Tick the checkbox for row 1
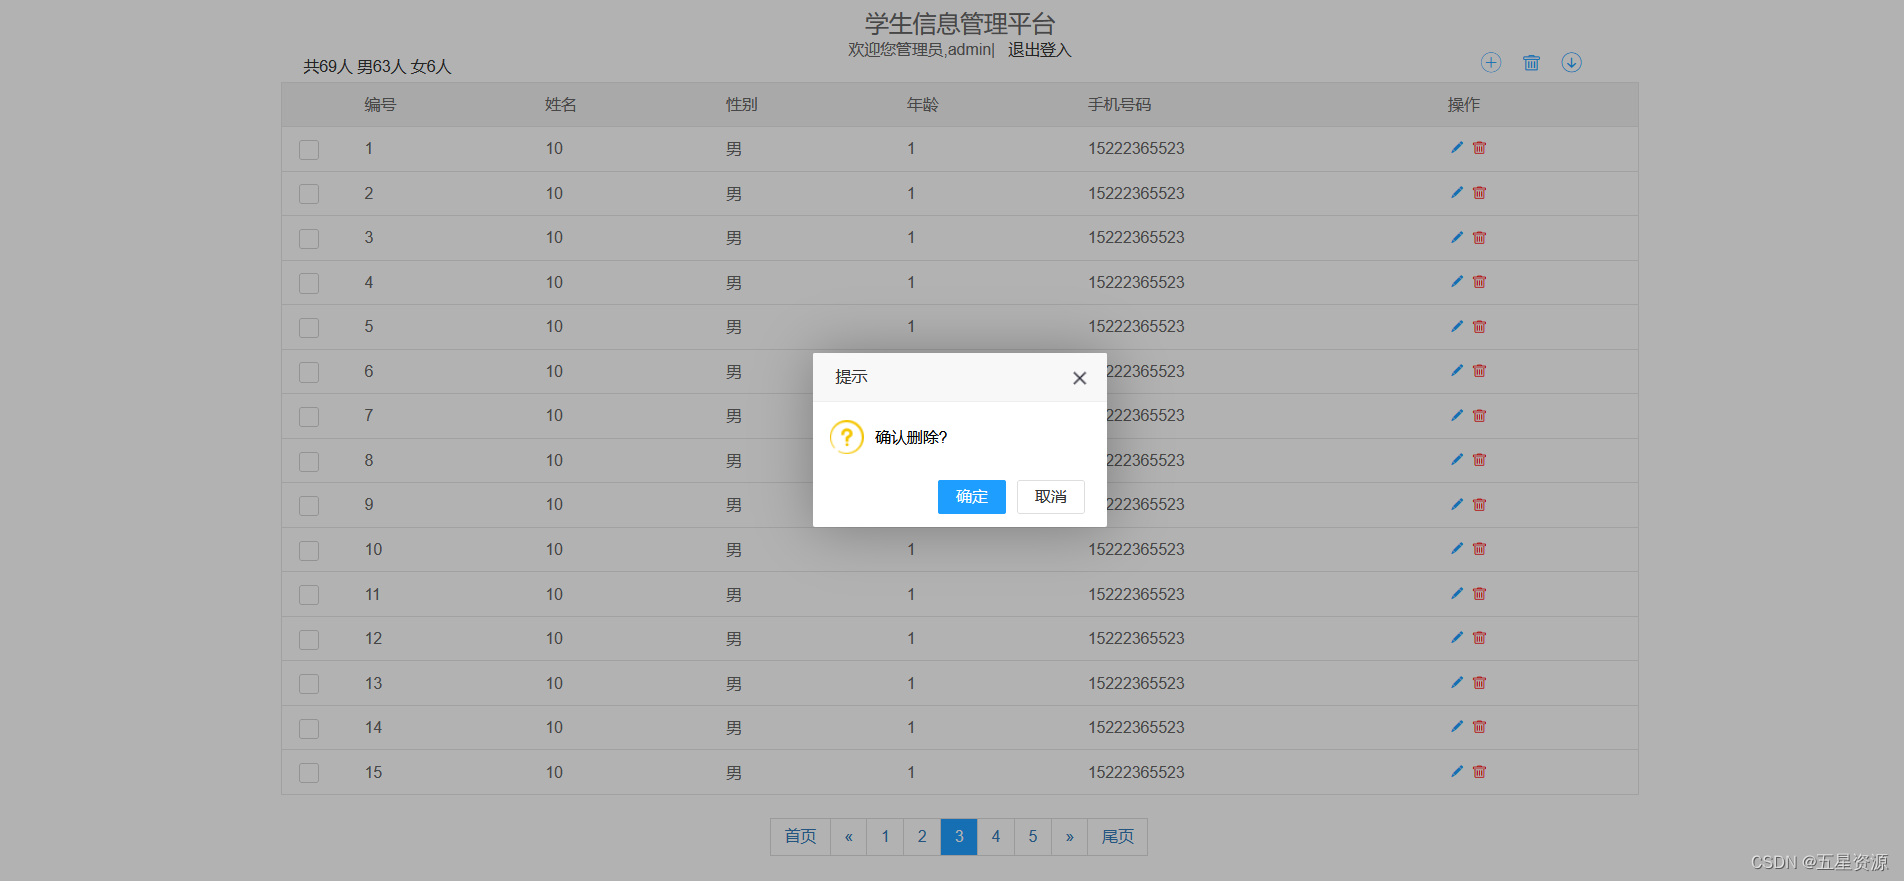Screen dimensions: 1904x881 [309, 149]
